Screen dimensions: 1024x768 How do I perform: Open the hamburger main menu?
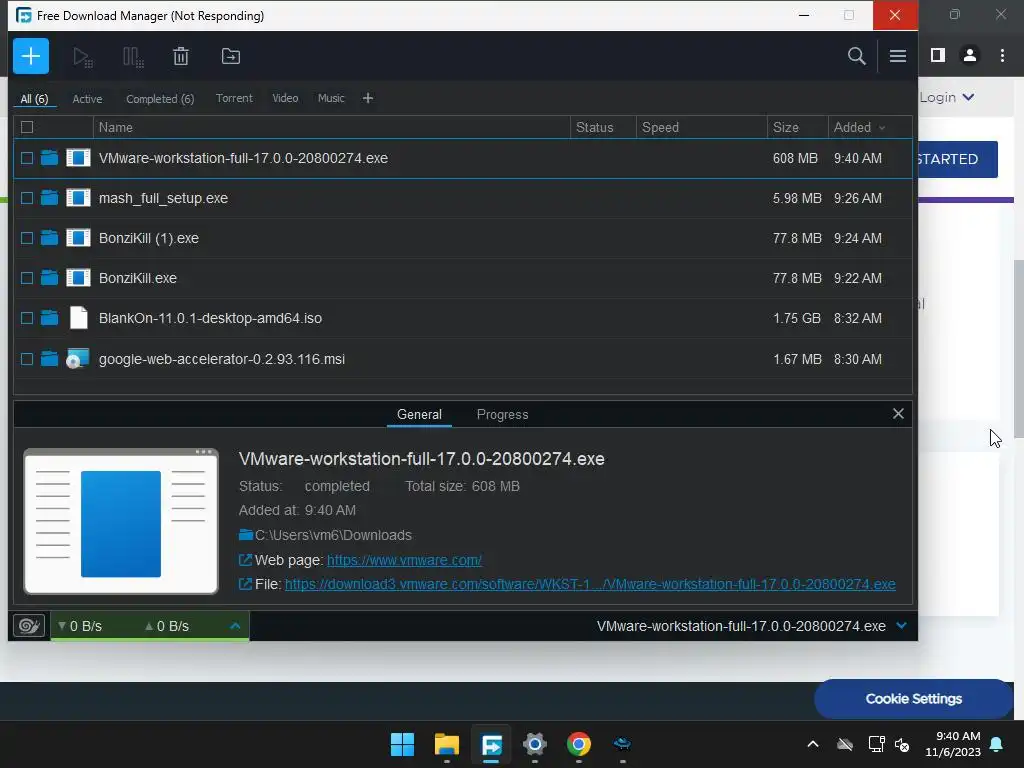[x=897, y=56]
